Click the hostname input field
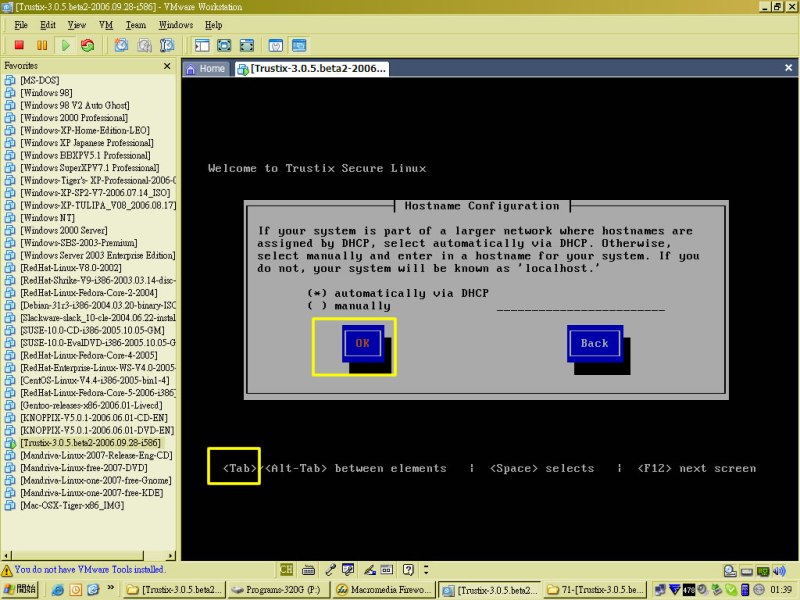 581,306
